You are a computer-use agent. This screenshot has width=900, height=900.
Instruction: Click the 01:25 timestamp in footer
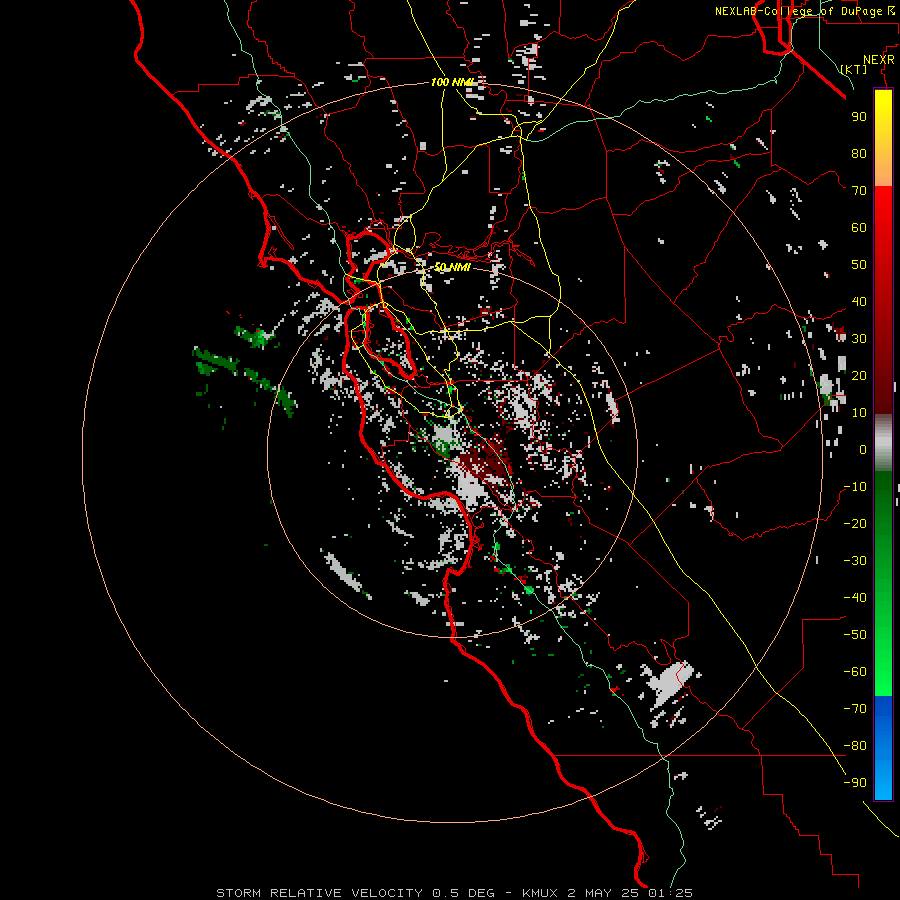tap(670, 893)
